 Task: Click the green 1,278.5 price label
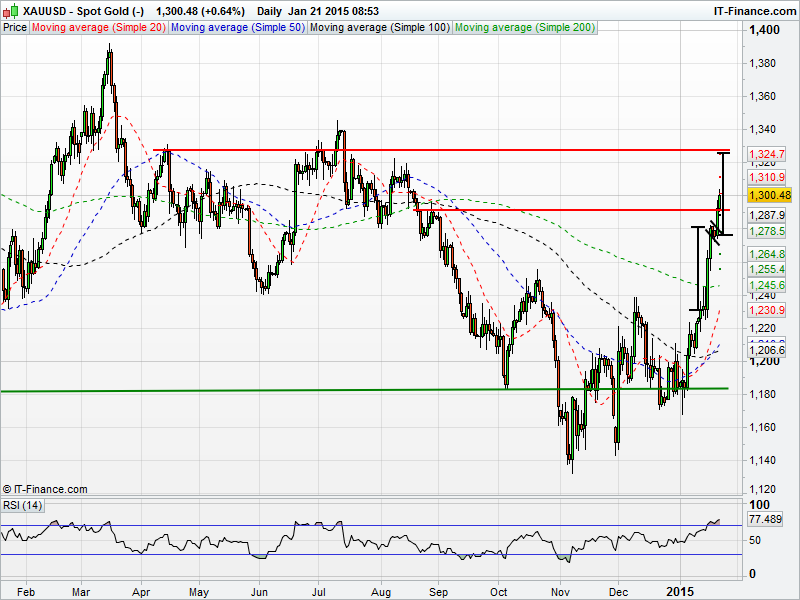pyautogui.click(x=768, y=231)
